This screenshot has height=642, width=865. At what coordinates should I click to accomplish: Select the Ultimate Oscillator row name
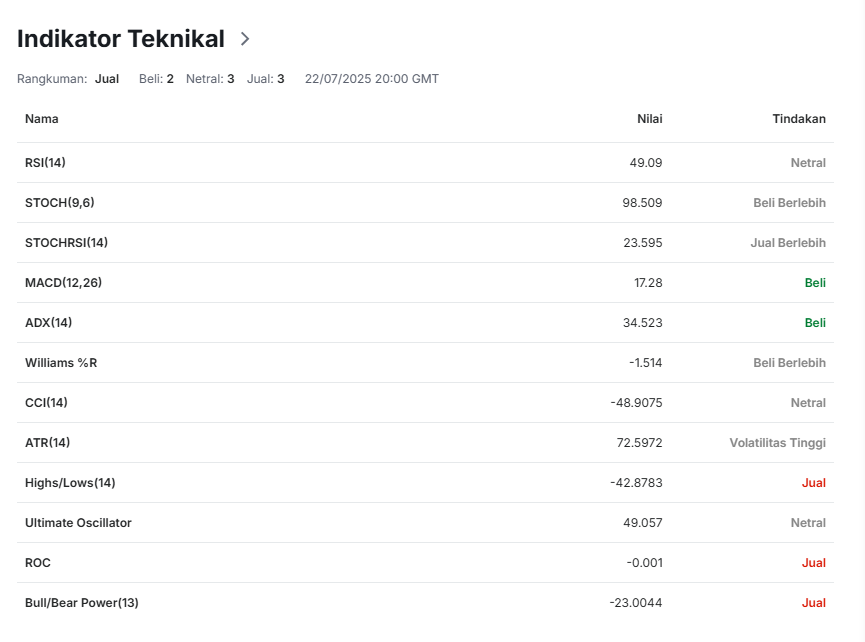point(78,523)
